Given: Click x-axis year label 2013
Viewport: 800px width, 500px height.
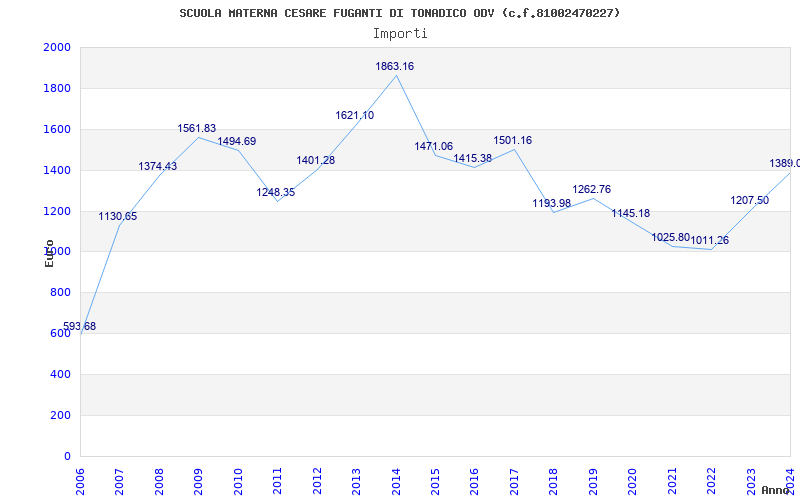Looking at the screenshot, I should coord(356,482).
